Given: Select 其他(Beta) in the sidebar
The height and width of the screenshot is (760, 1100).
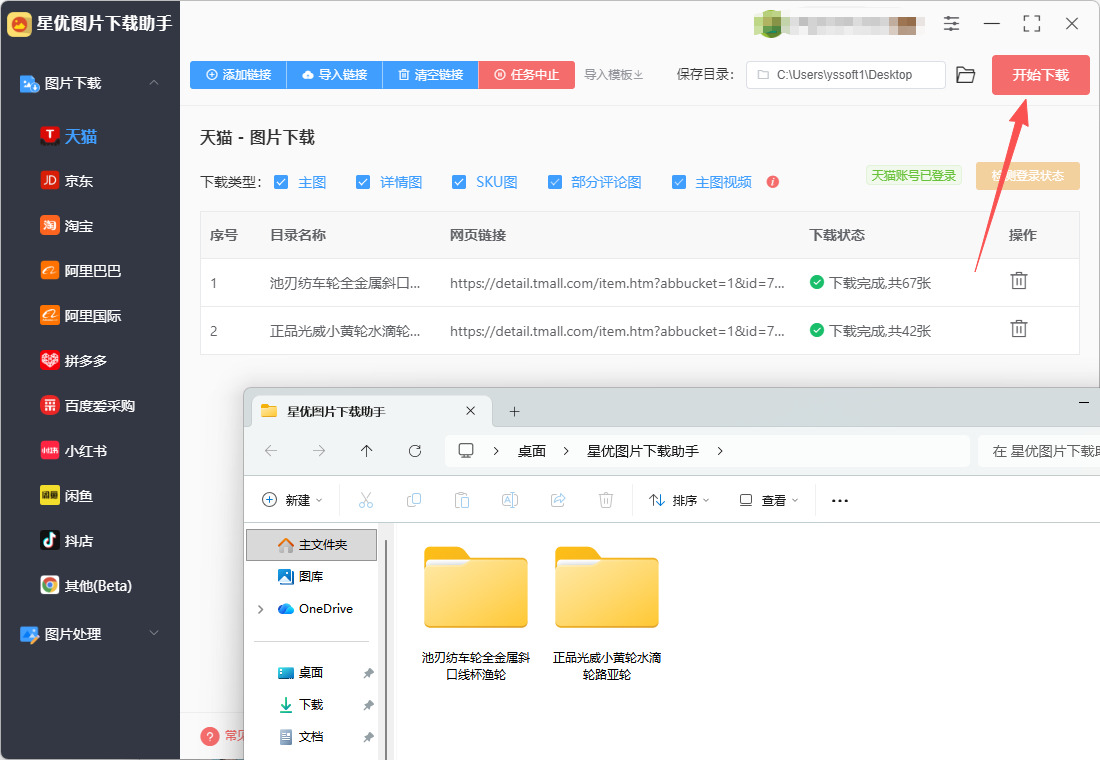Looking at the screenshot, I should pos(86,585).
